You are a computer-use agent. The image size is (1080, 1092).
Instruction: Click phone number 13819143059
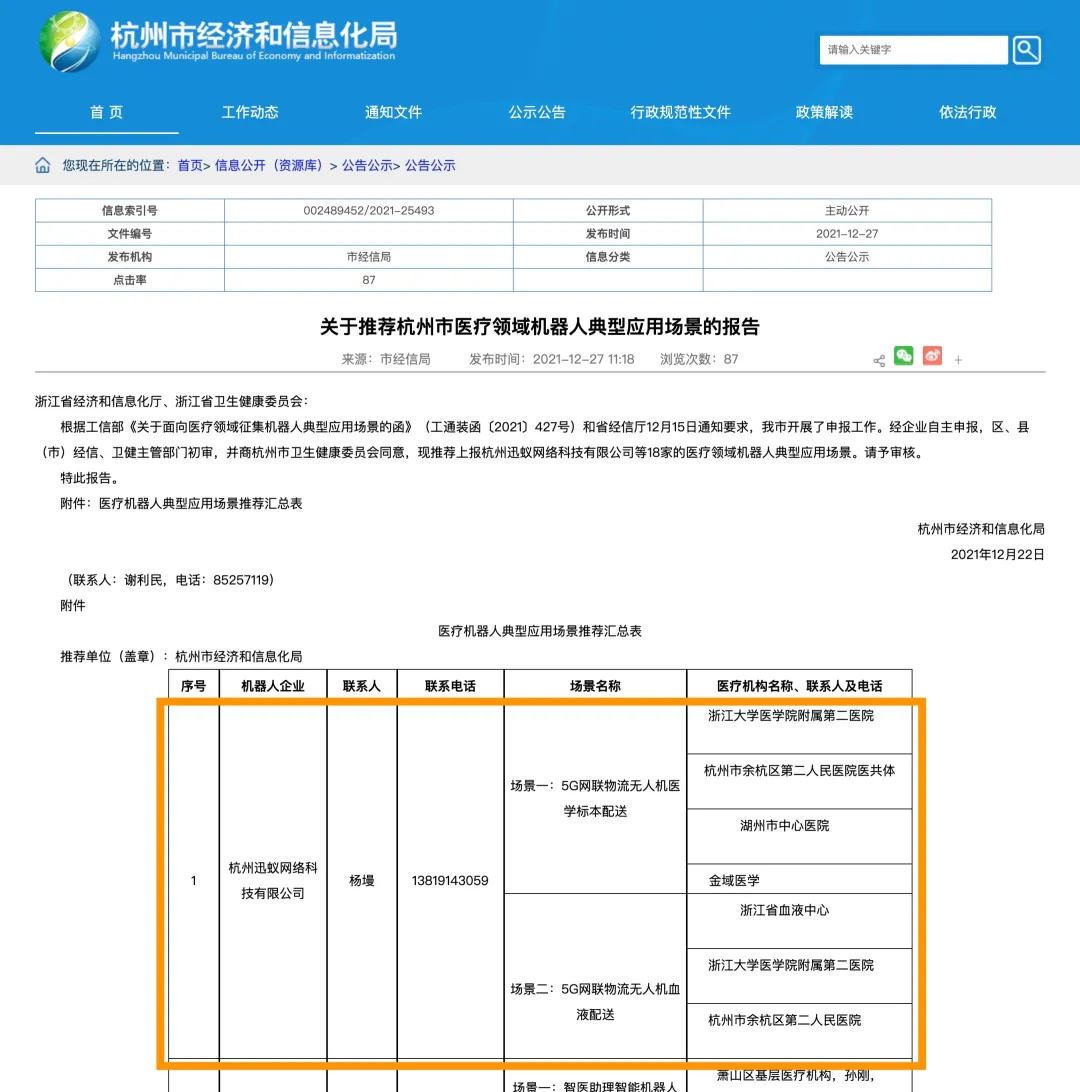(x=451, y=880)
